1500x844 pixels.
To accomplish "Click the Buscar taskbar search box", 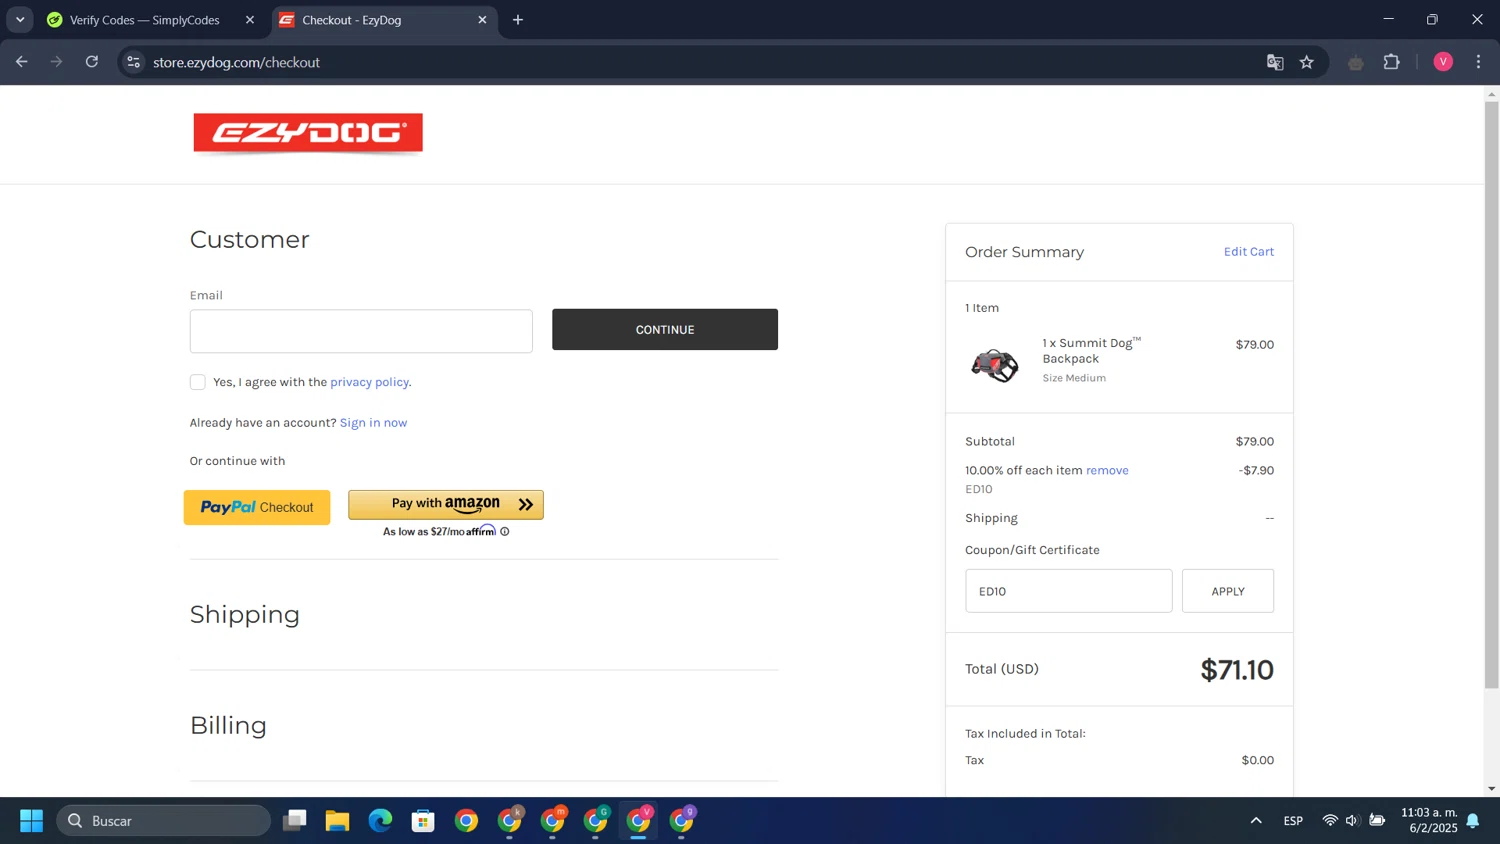I will tap(164, 821).
